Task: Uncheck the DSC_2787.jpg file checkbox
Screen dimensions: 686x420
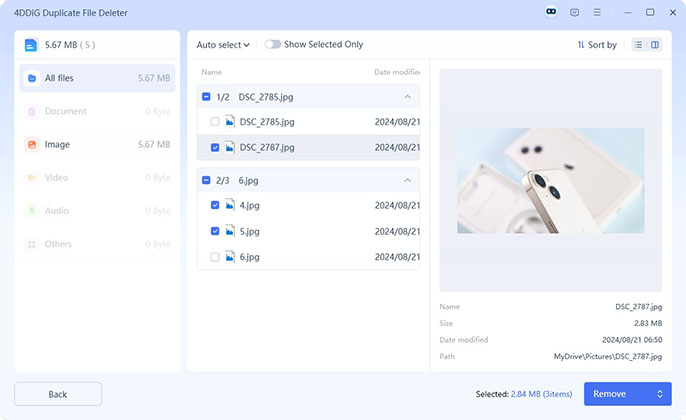Action: point(215,147)
